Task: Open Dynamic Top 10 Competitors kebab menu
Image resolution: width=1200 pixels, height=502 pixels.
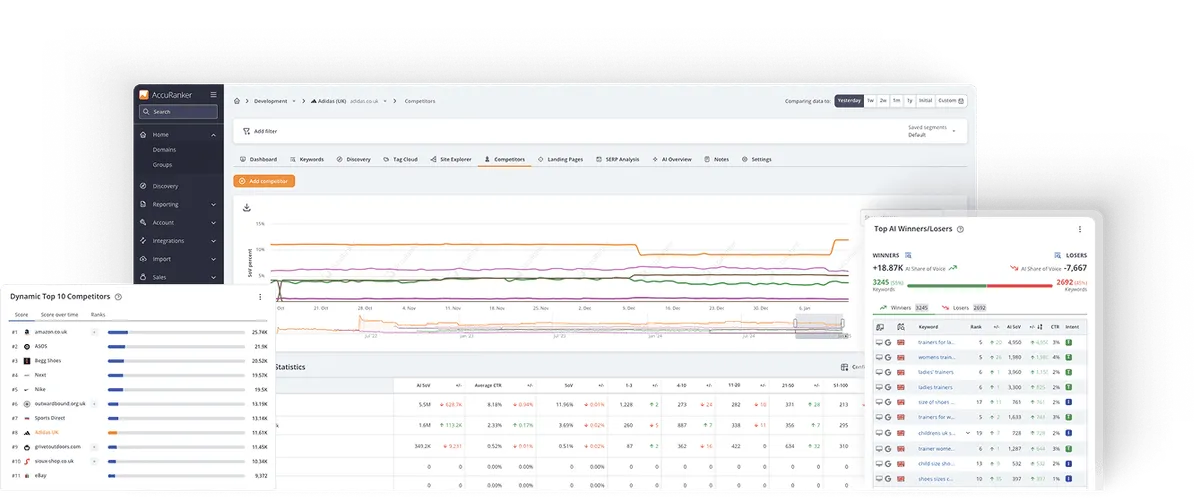Action: pyautogui.click(x=260, y=297)
